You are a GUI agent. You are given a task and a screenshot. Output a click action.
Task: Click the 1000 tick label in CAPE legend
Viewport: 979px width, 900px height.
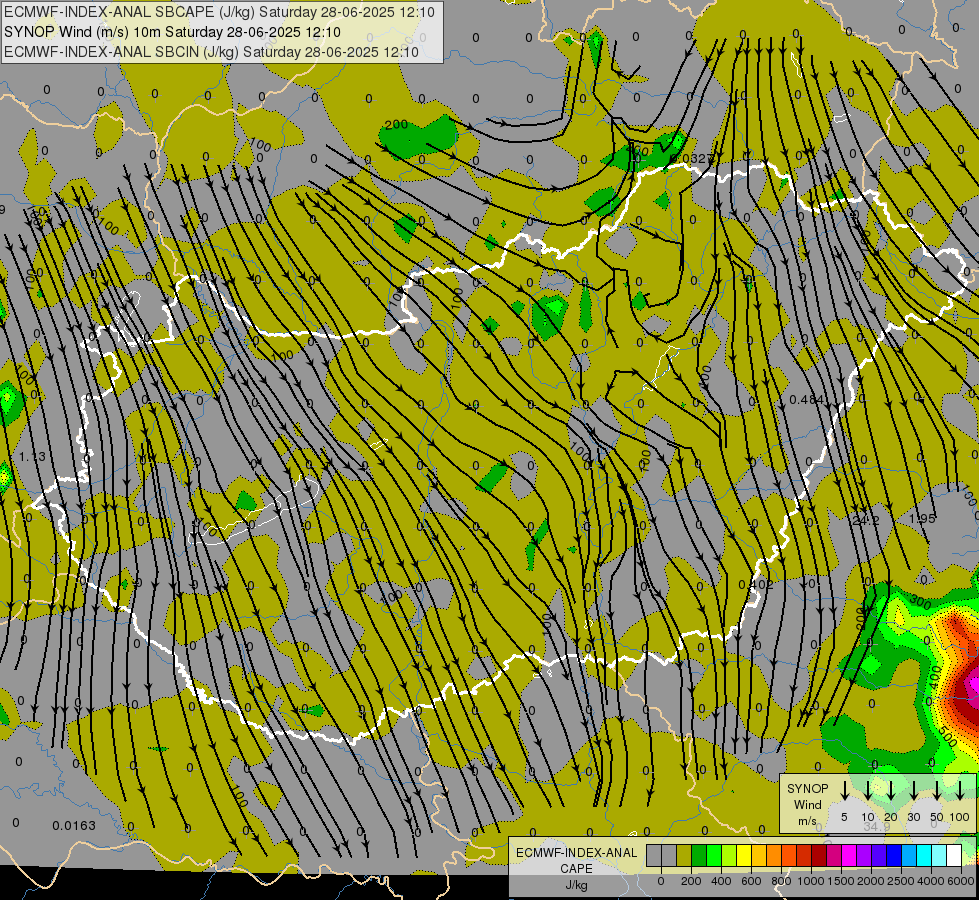click(x=811, y=881)
